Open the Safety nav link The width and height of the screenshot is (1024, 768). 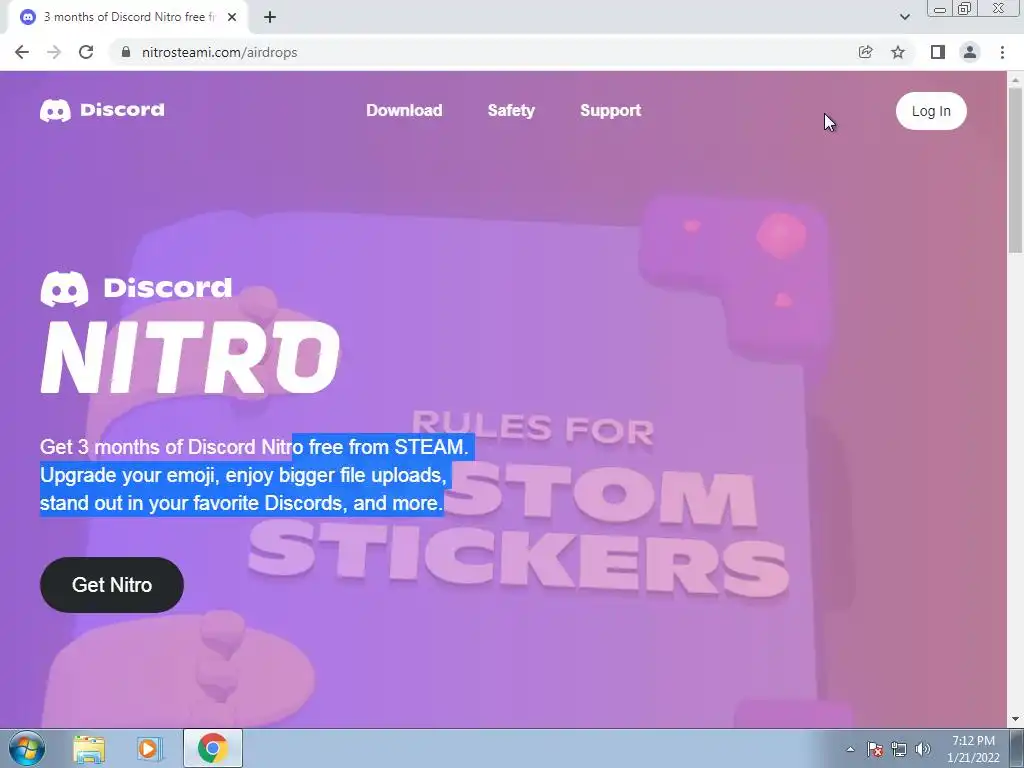point(511,110)
